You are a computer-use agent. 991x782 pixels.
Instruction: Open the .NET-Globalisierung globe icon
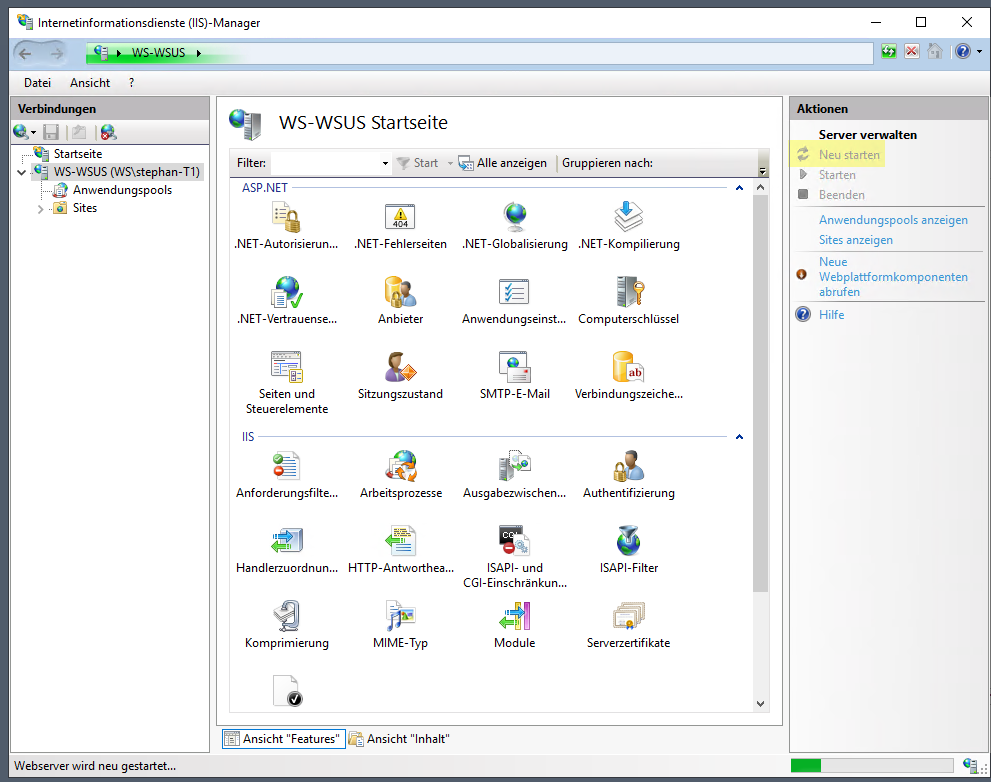click(515, 217)
